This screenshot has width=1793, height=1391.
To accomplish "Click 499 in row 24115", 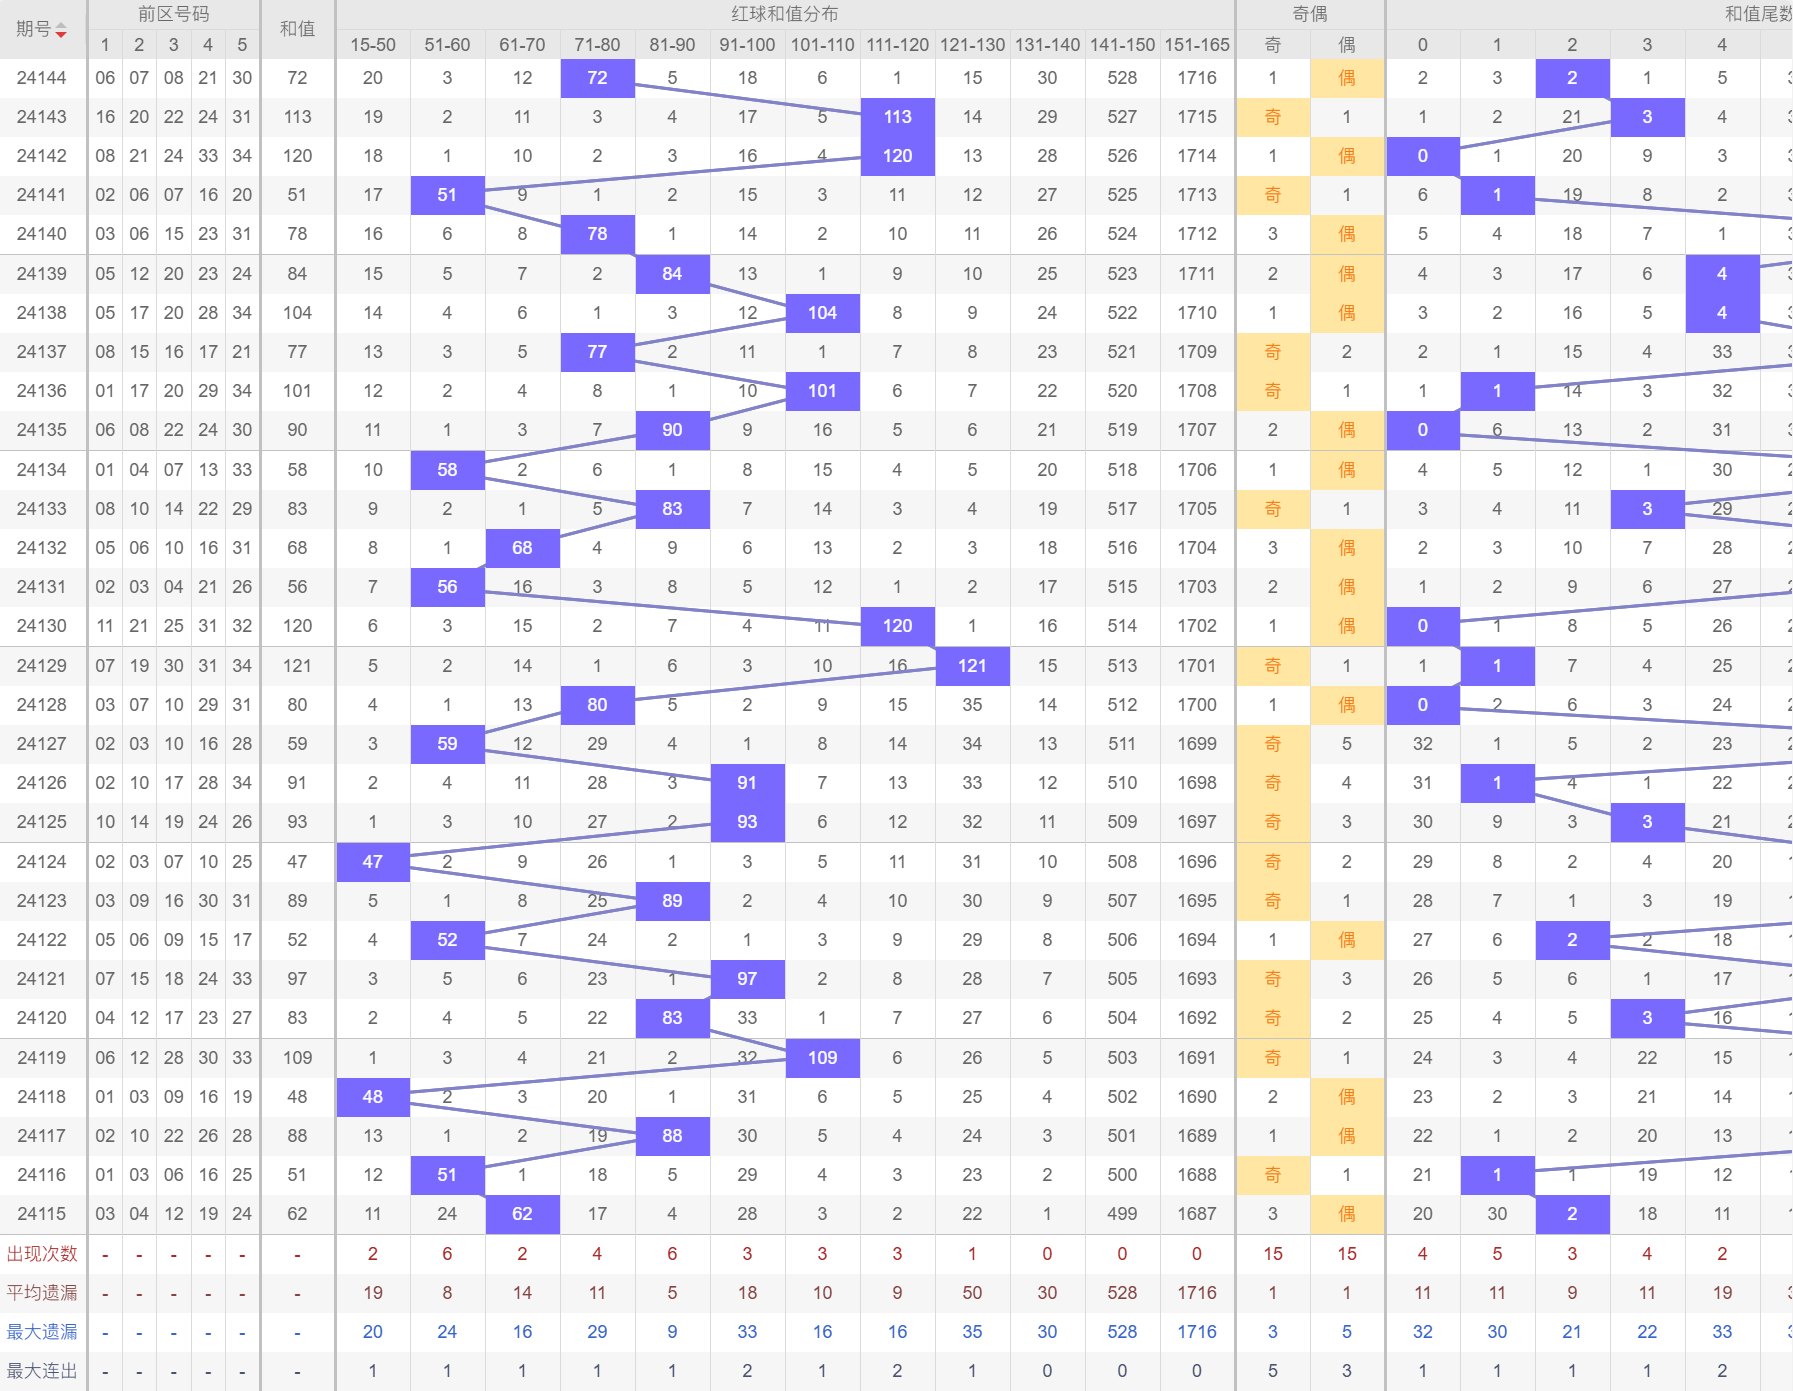I will pos(1122,1214).
